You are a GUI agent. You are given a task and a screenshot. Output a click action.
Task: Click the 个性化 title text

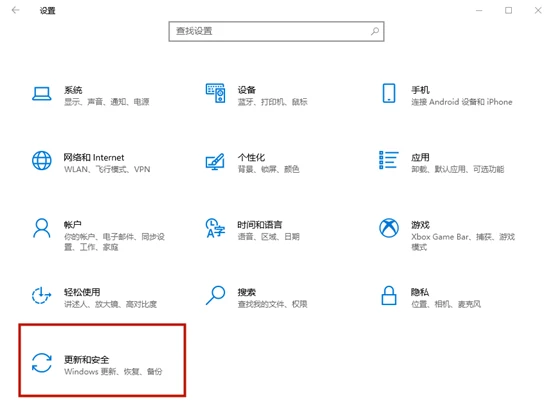251,157
